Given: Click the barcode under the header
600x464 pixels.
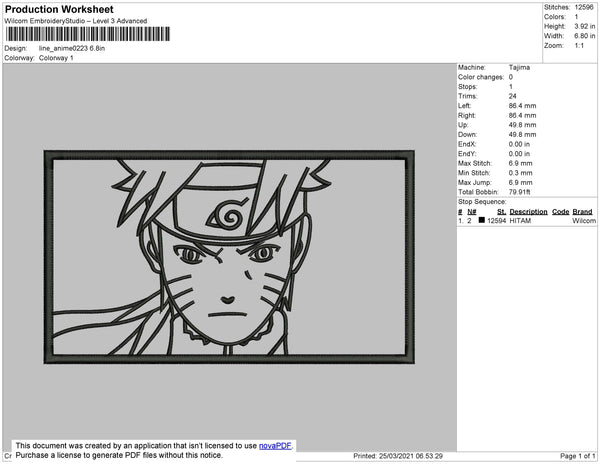Looking at the screenshot, I should click(x=88, y=34).
